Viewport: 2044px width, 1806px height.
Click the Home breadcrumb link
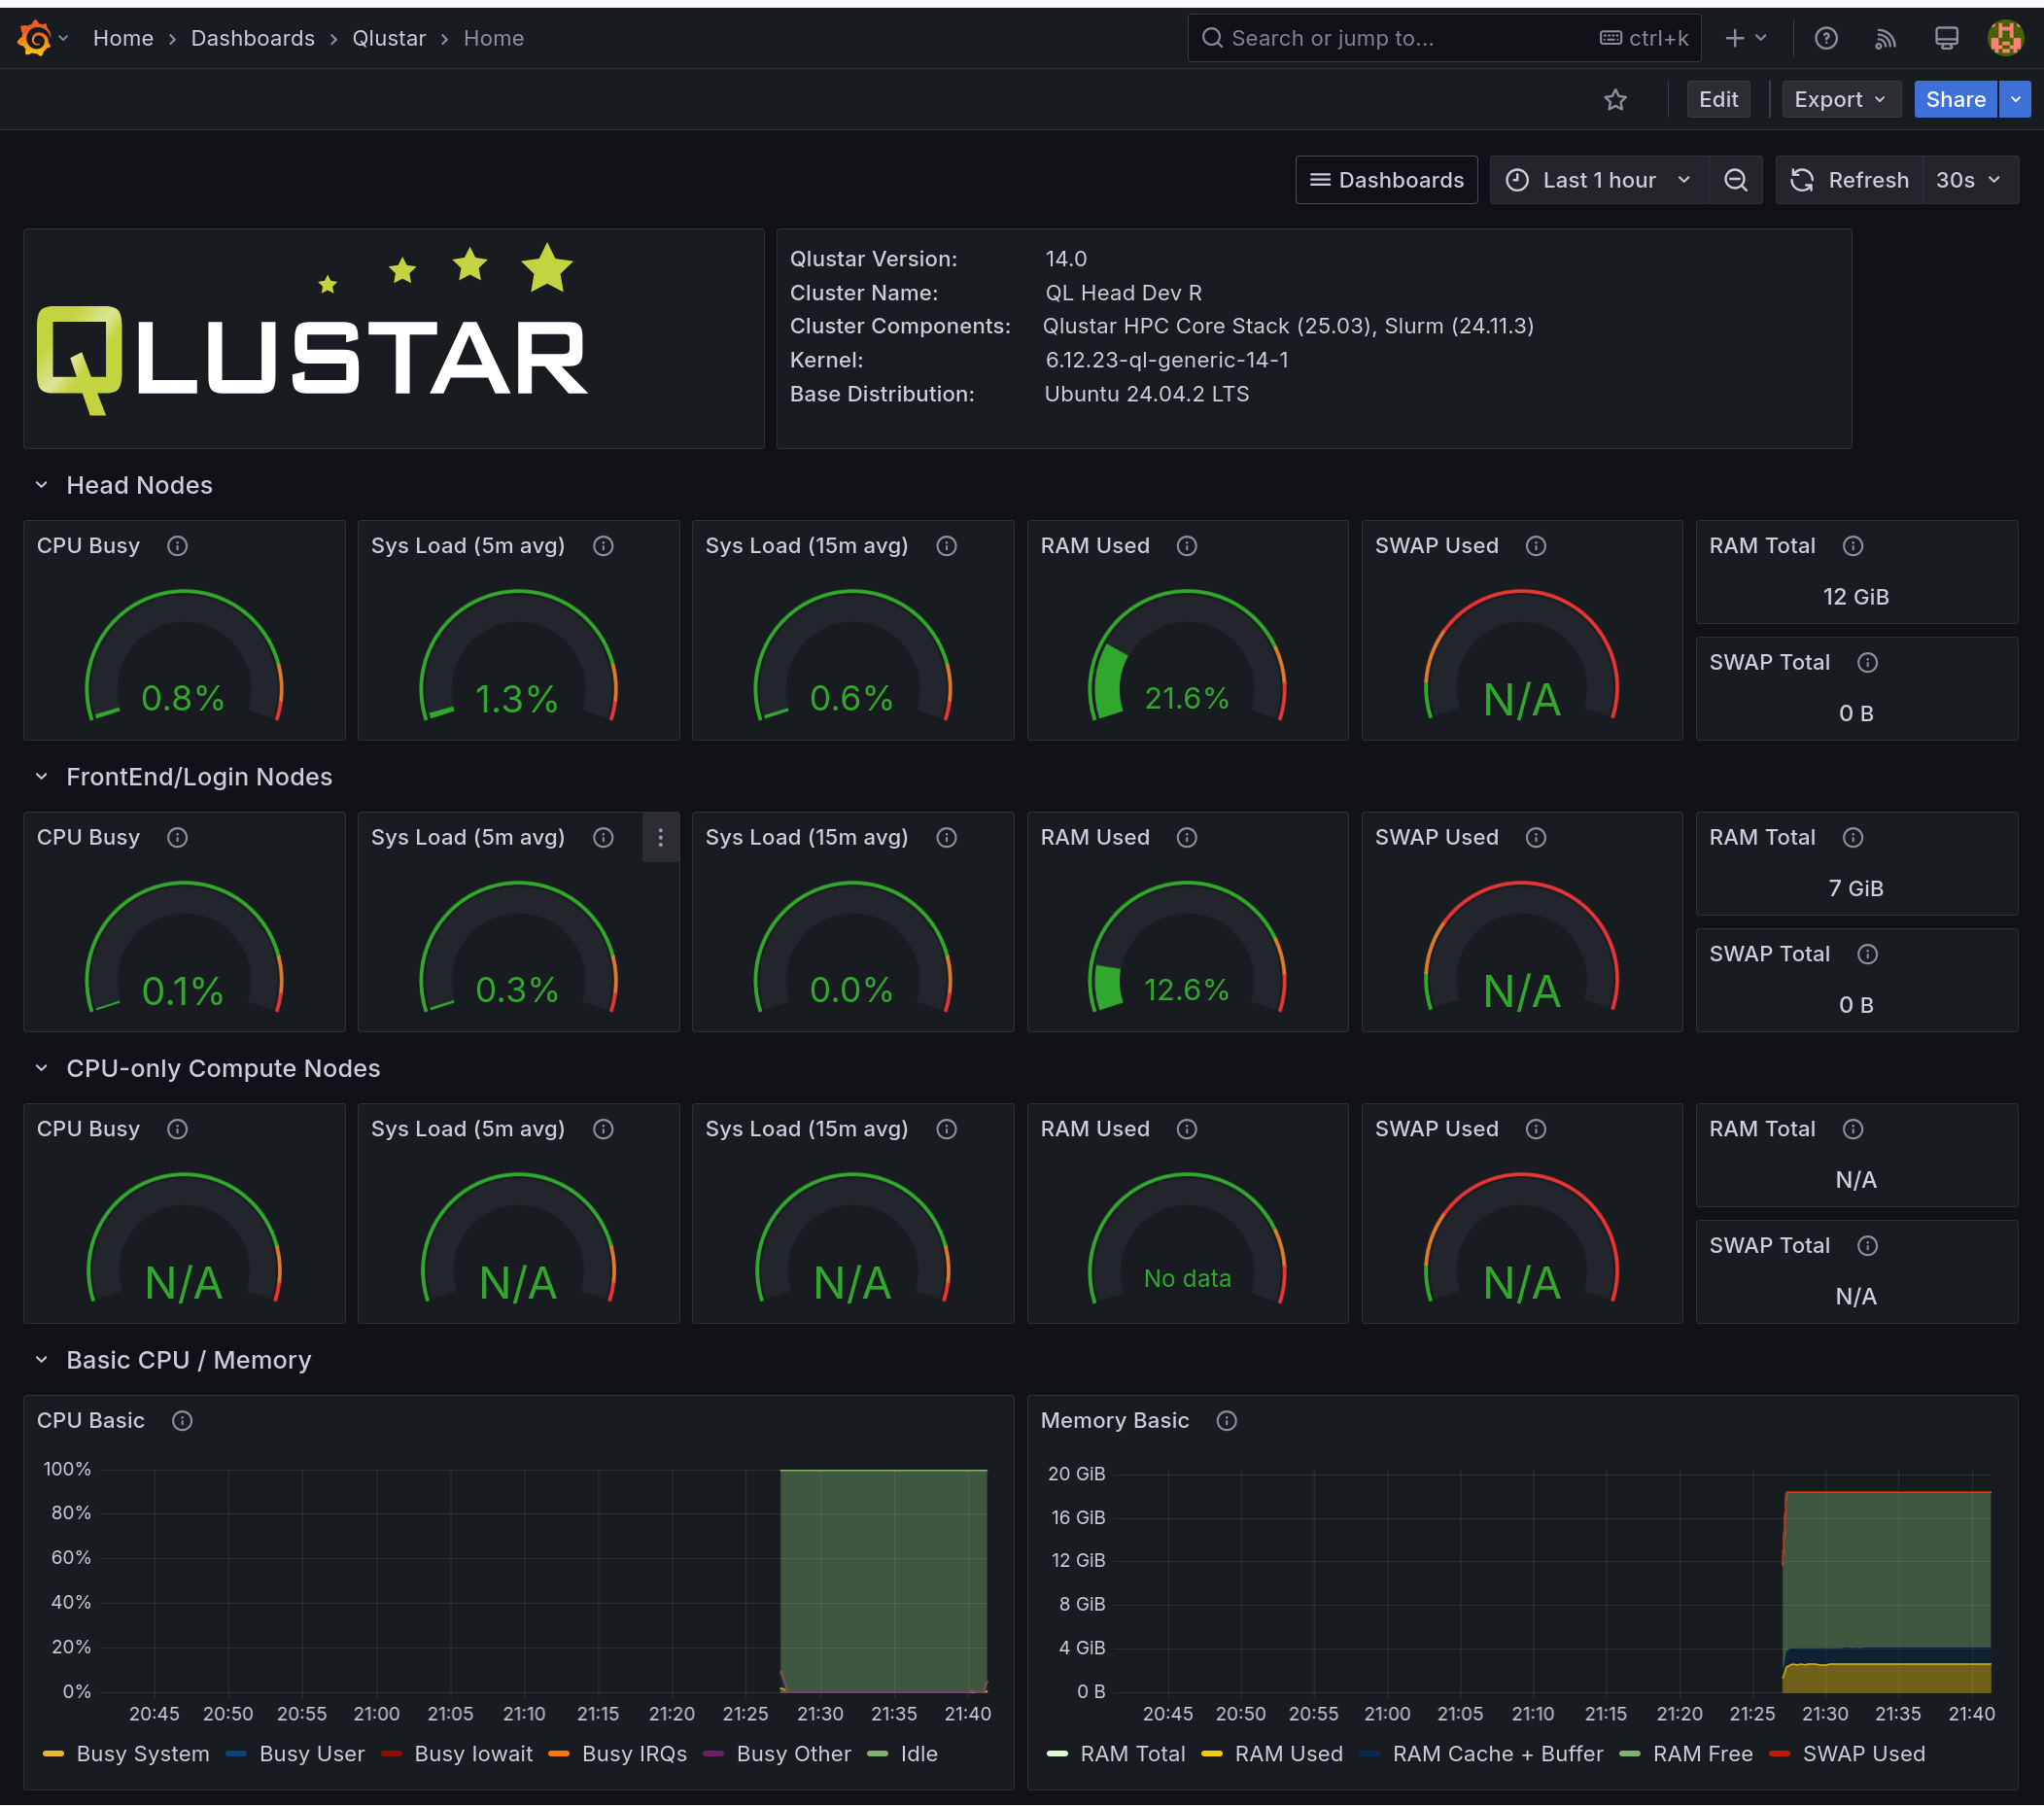tap(123, 38)
